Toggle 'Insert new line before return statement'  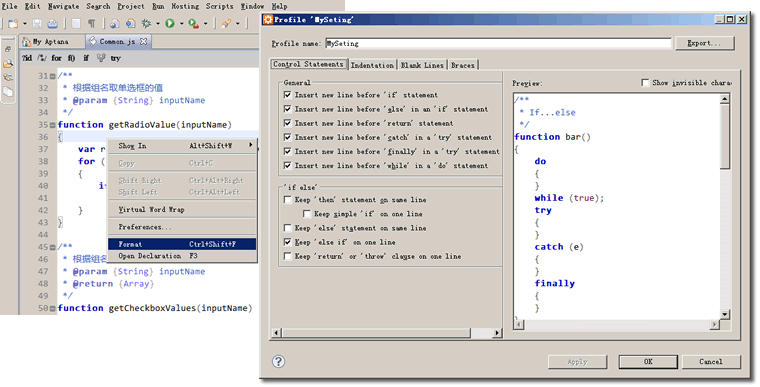(287, 123)
